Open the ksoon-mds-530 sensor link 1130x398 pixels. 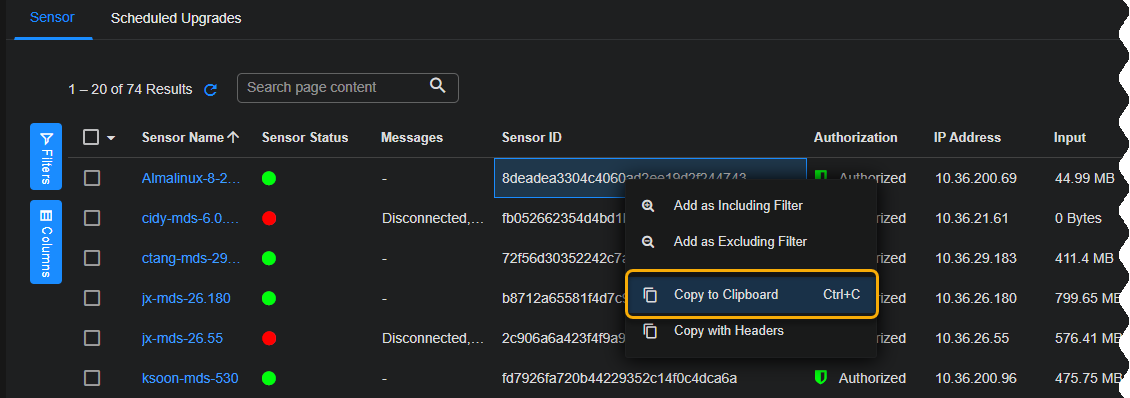point(190,378)
